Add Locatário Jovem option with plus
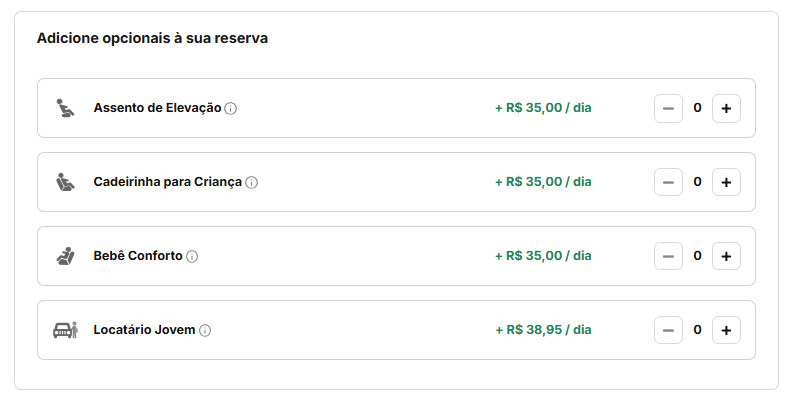The height and width of the screenshot is (400, 794). click(x=726, y=330)
